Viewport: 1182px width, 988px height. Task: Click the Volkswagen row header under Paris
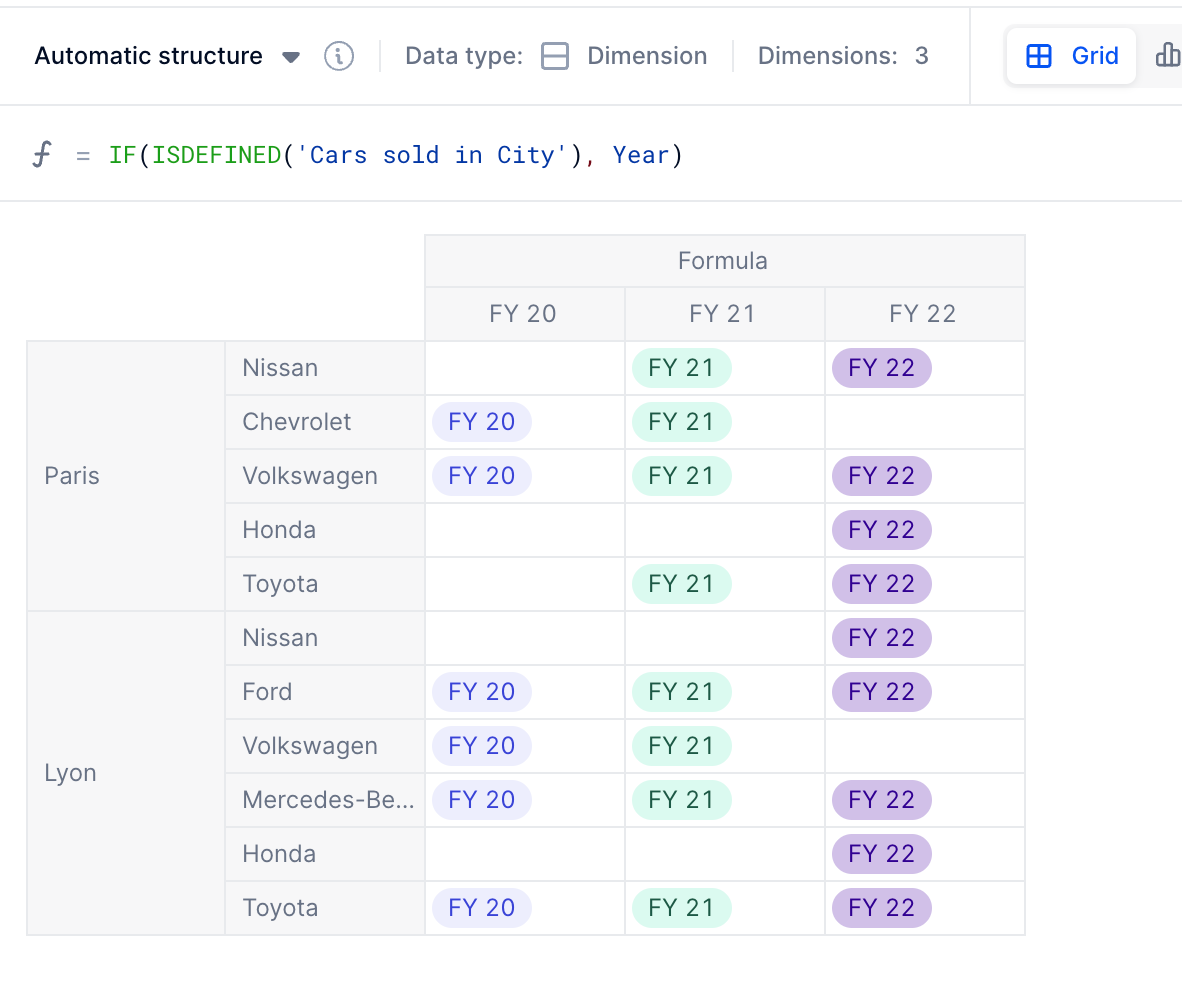(325, 476)
